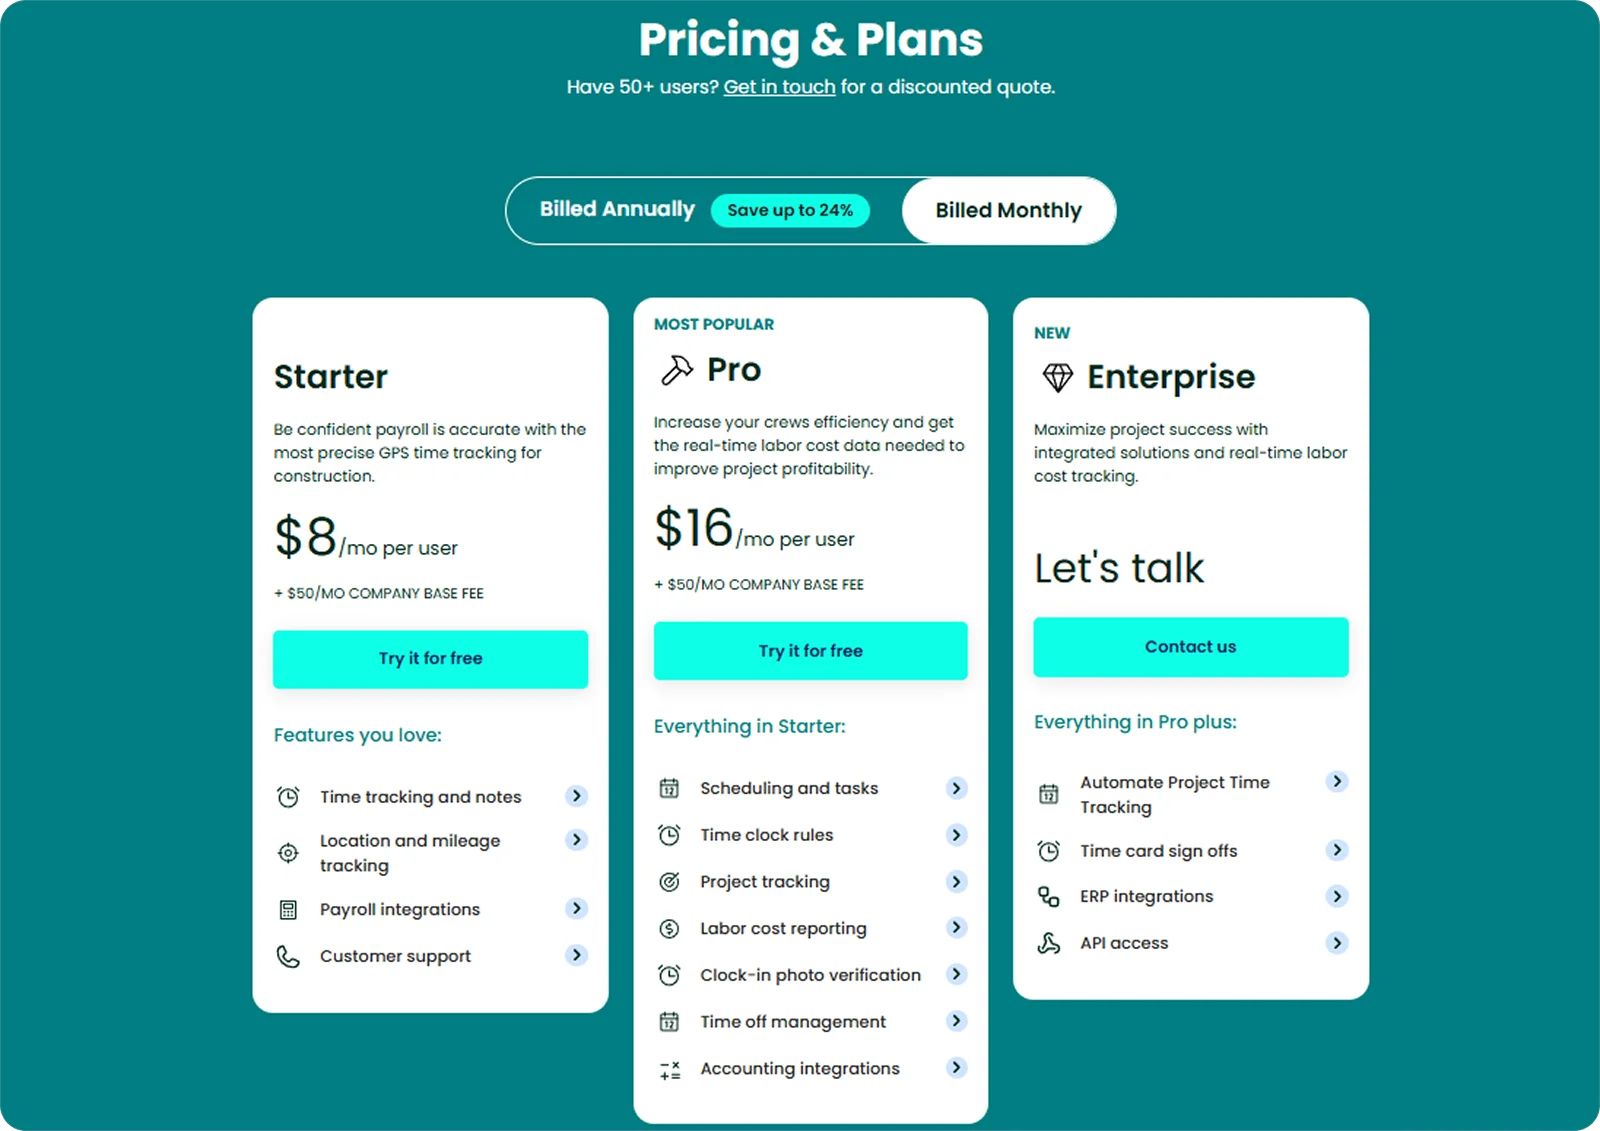
Task: Expand ERP integrations details
Action: pyautogui.click(x=1337, y=896)
